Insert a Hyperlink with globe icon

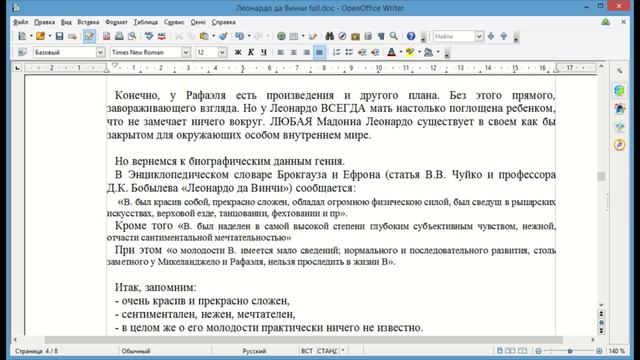(281, 36)
